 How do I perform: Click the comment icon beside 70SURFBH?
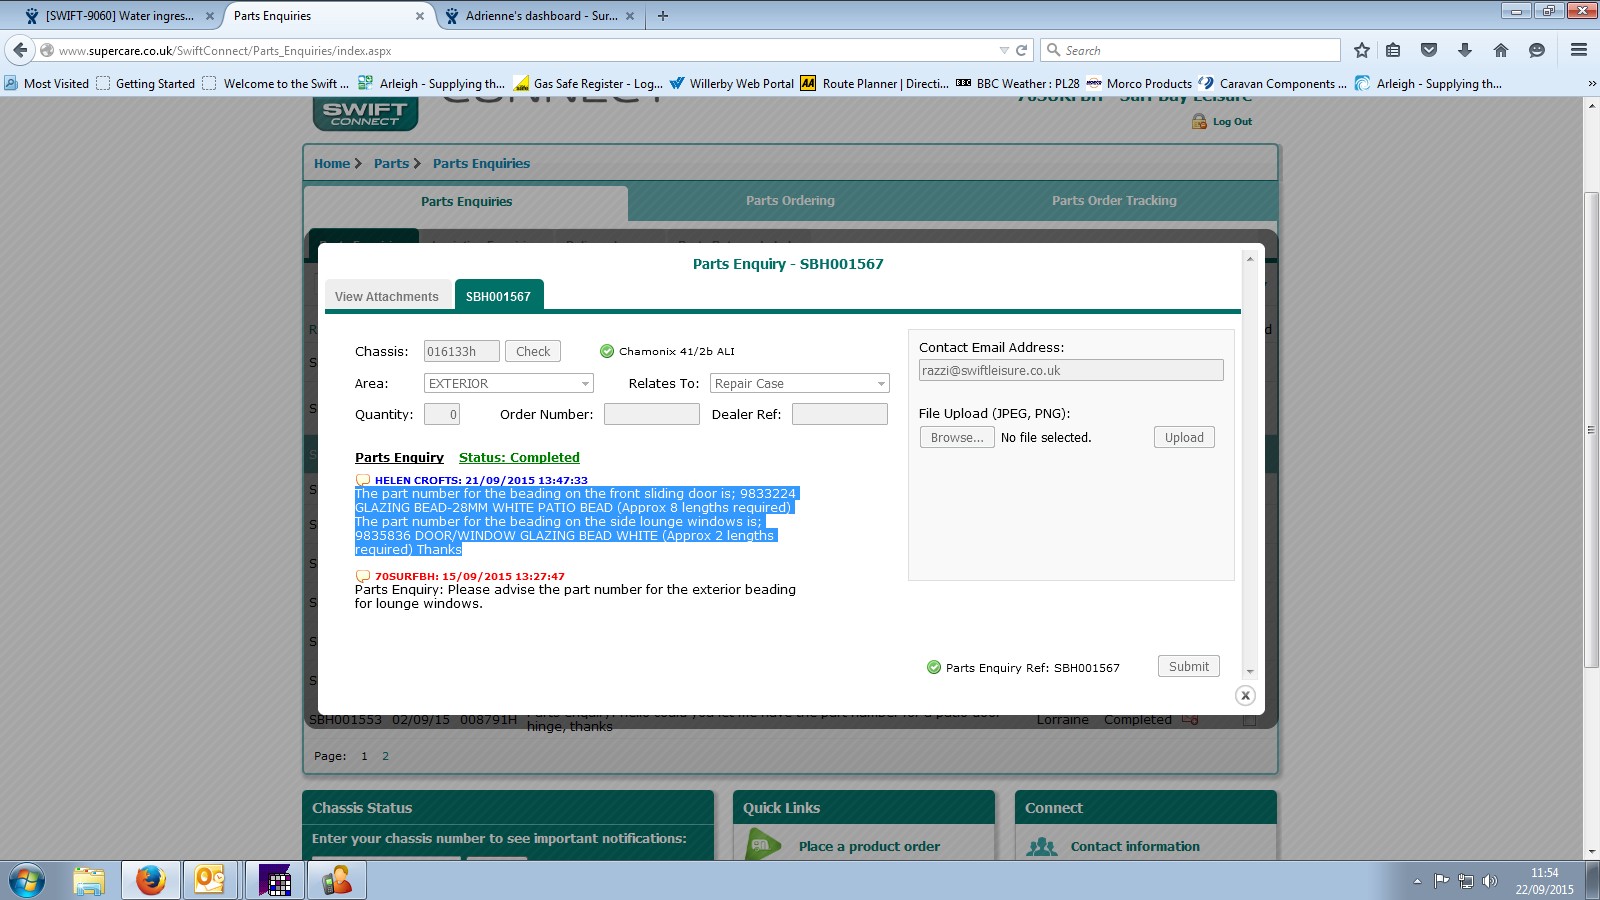point(363,576)
